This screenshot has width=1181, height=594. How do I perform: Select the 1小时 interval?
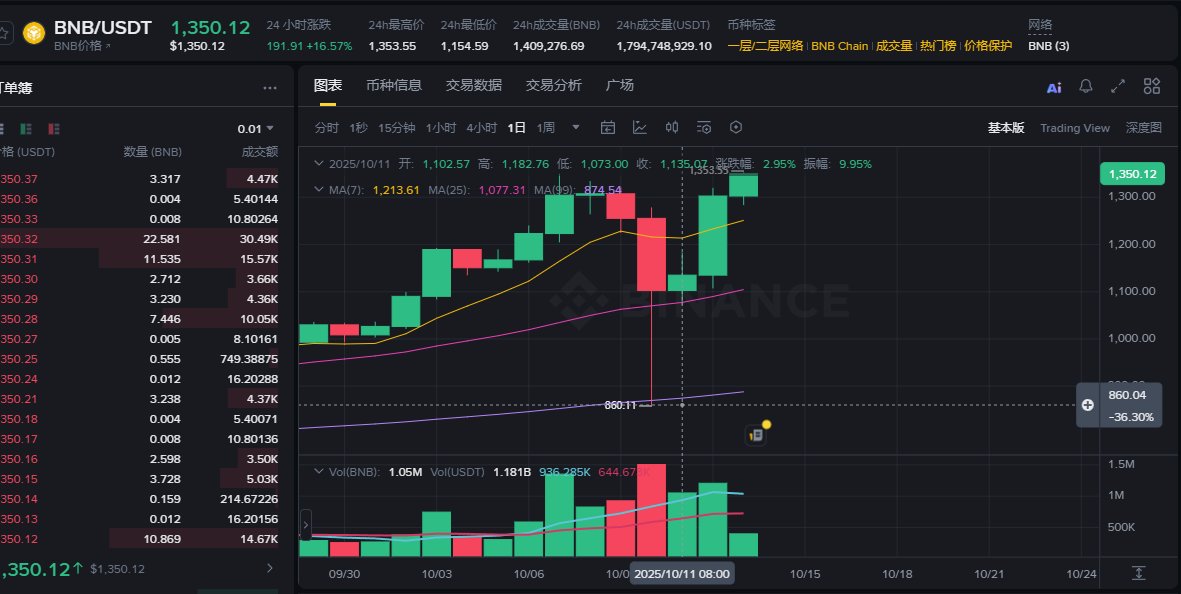[441, 128]
